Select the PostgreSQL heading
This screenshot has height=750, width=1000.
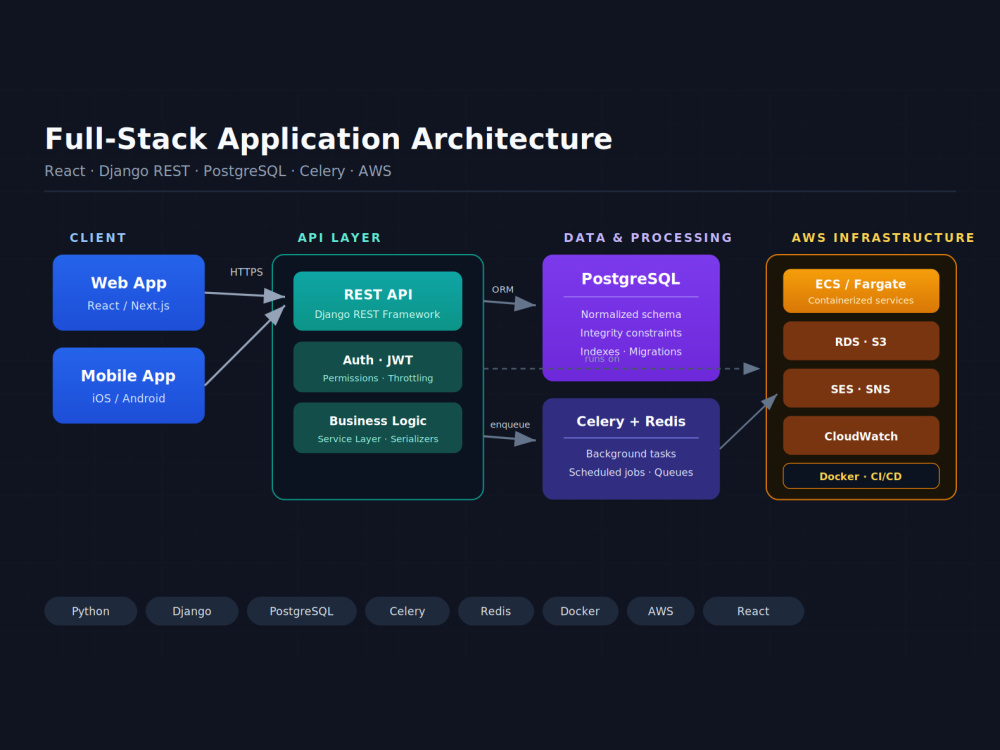631,279
